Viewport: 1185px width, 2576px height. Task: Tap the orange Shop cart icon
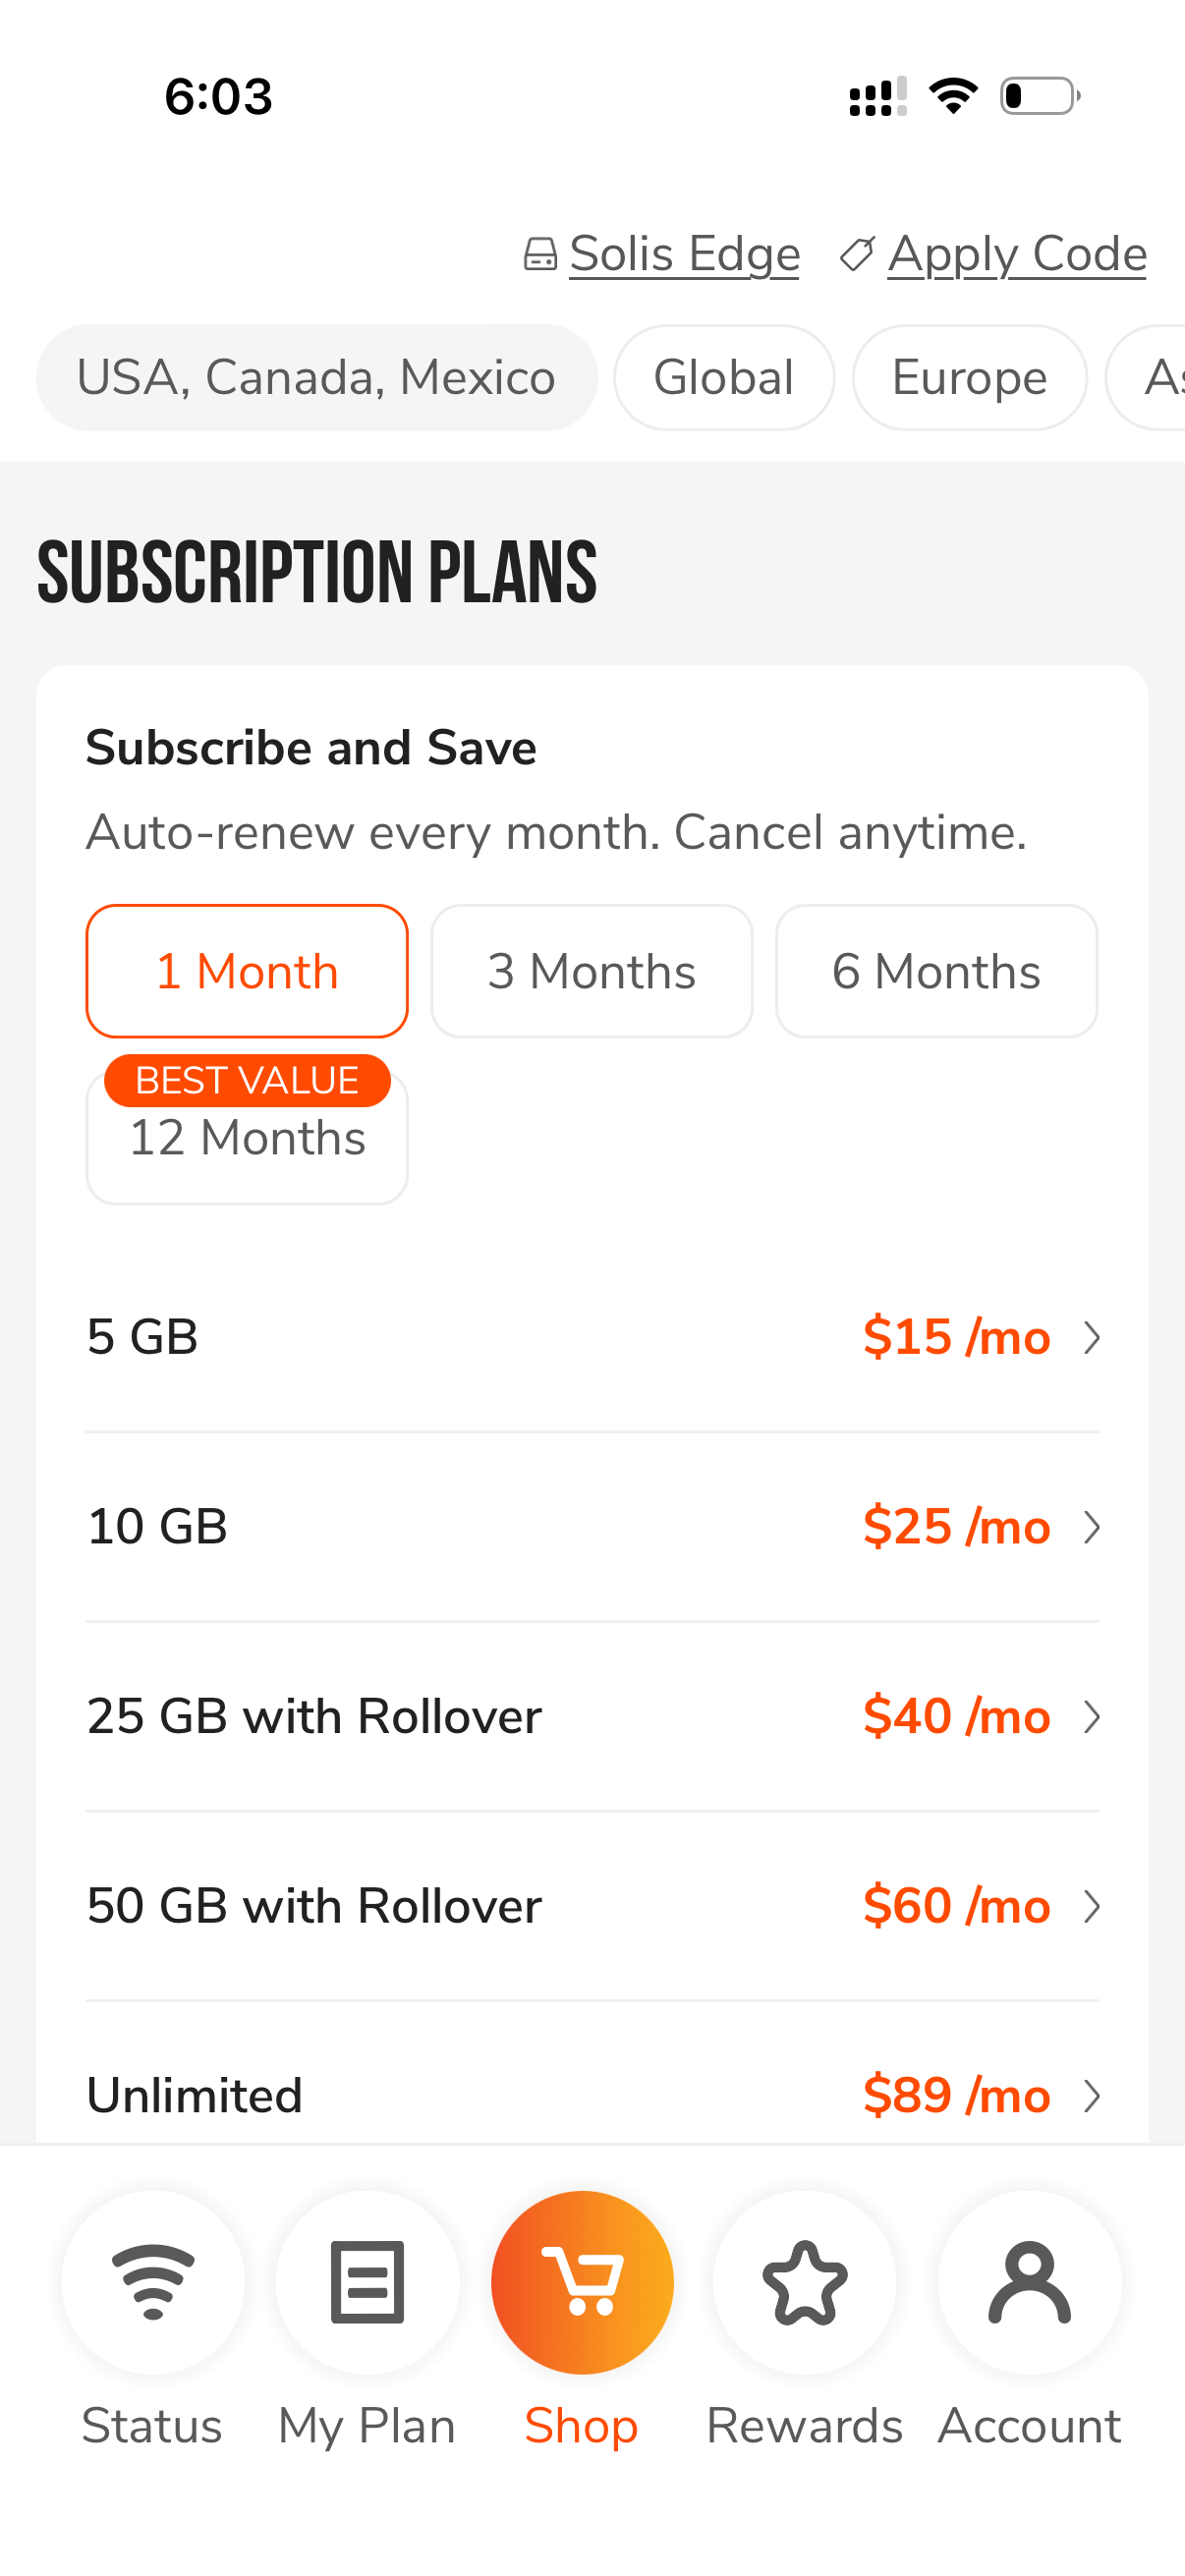[582, 2282]
